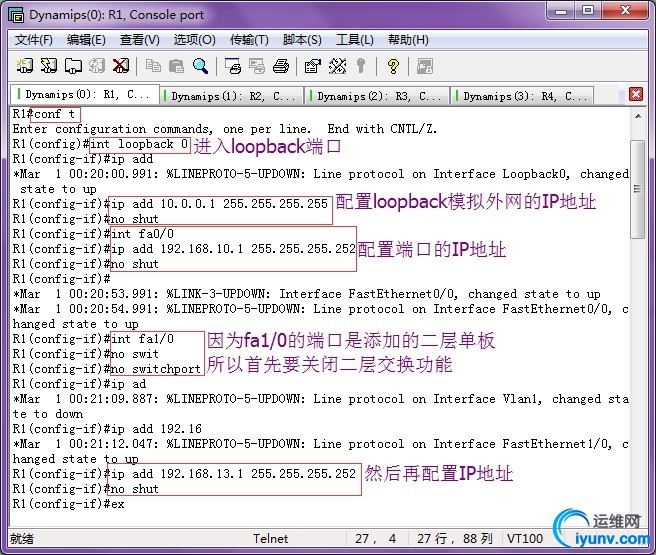Click the scrollbar up arrow

click(638, 116)
